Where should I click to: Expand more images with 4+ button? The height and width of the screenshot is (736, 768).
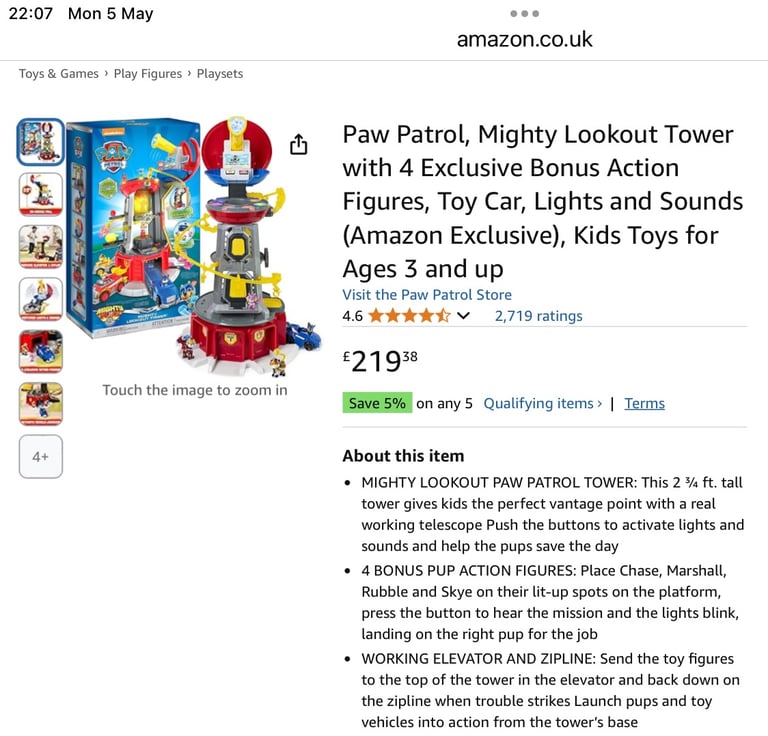[x=41, y=456]
